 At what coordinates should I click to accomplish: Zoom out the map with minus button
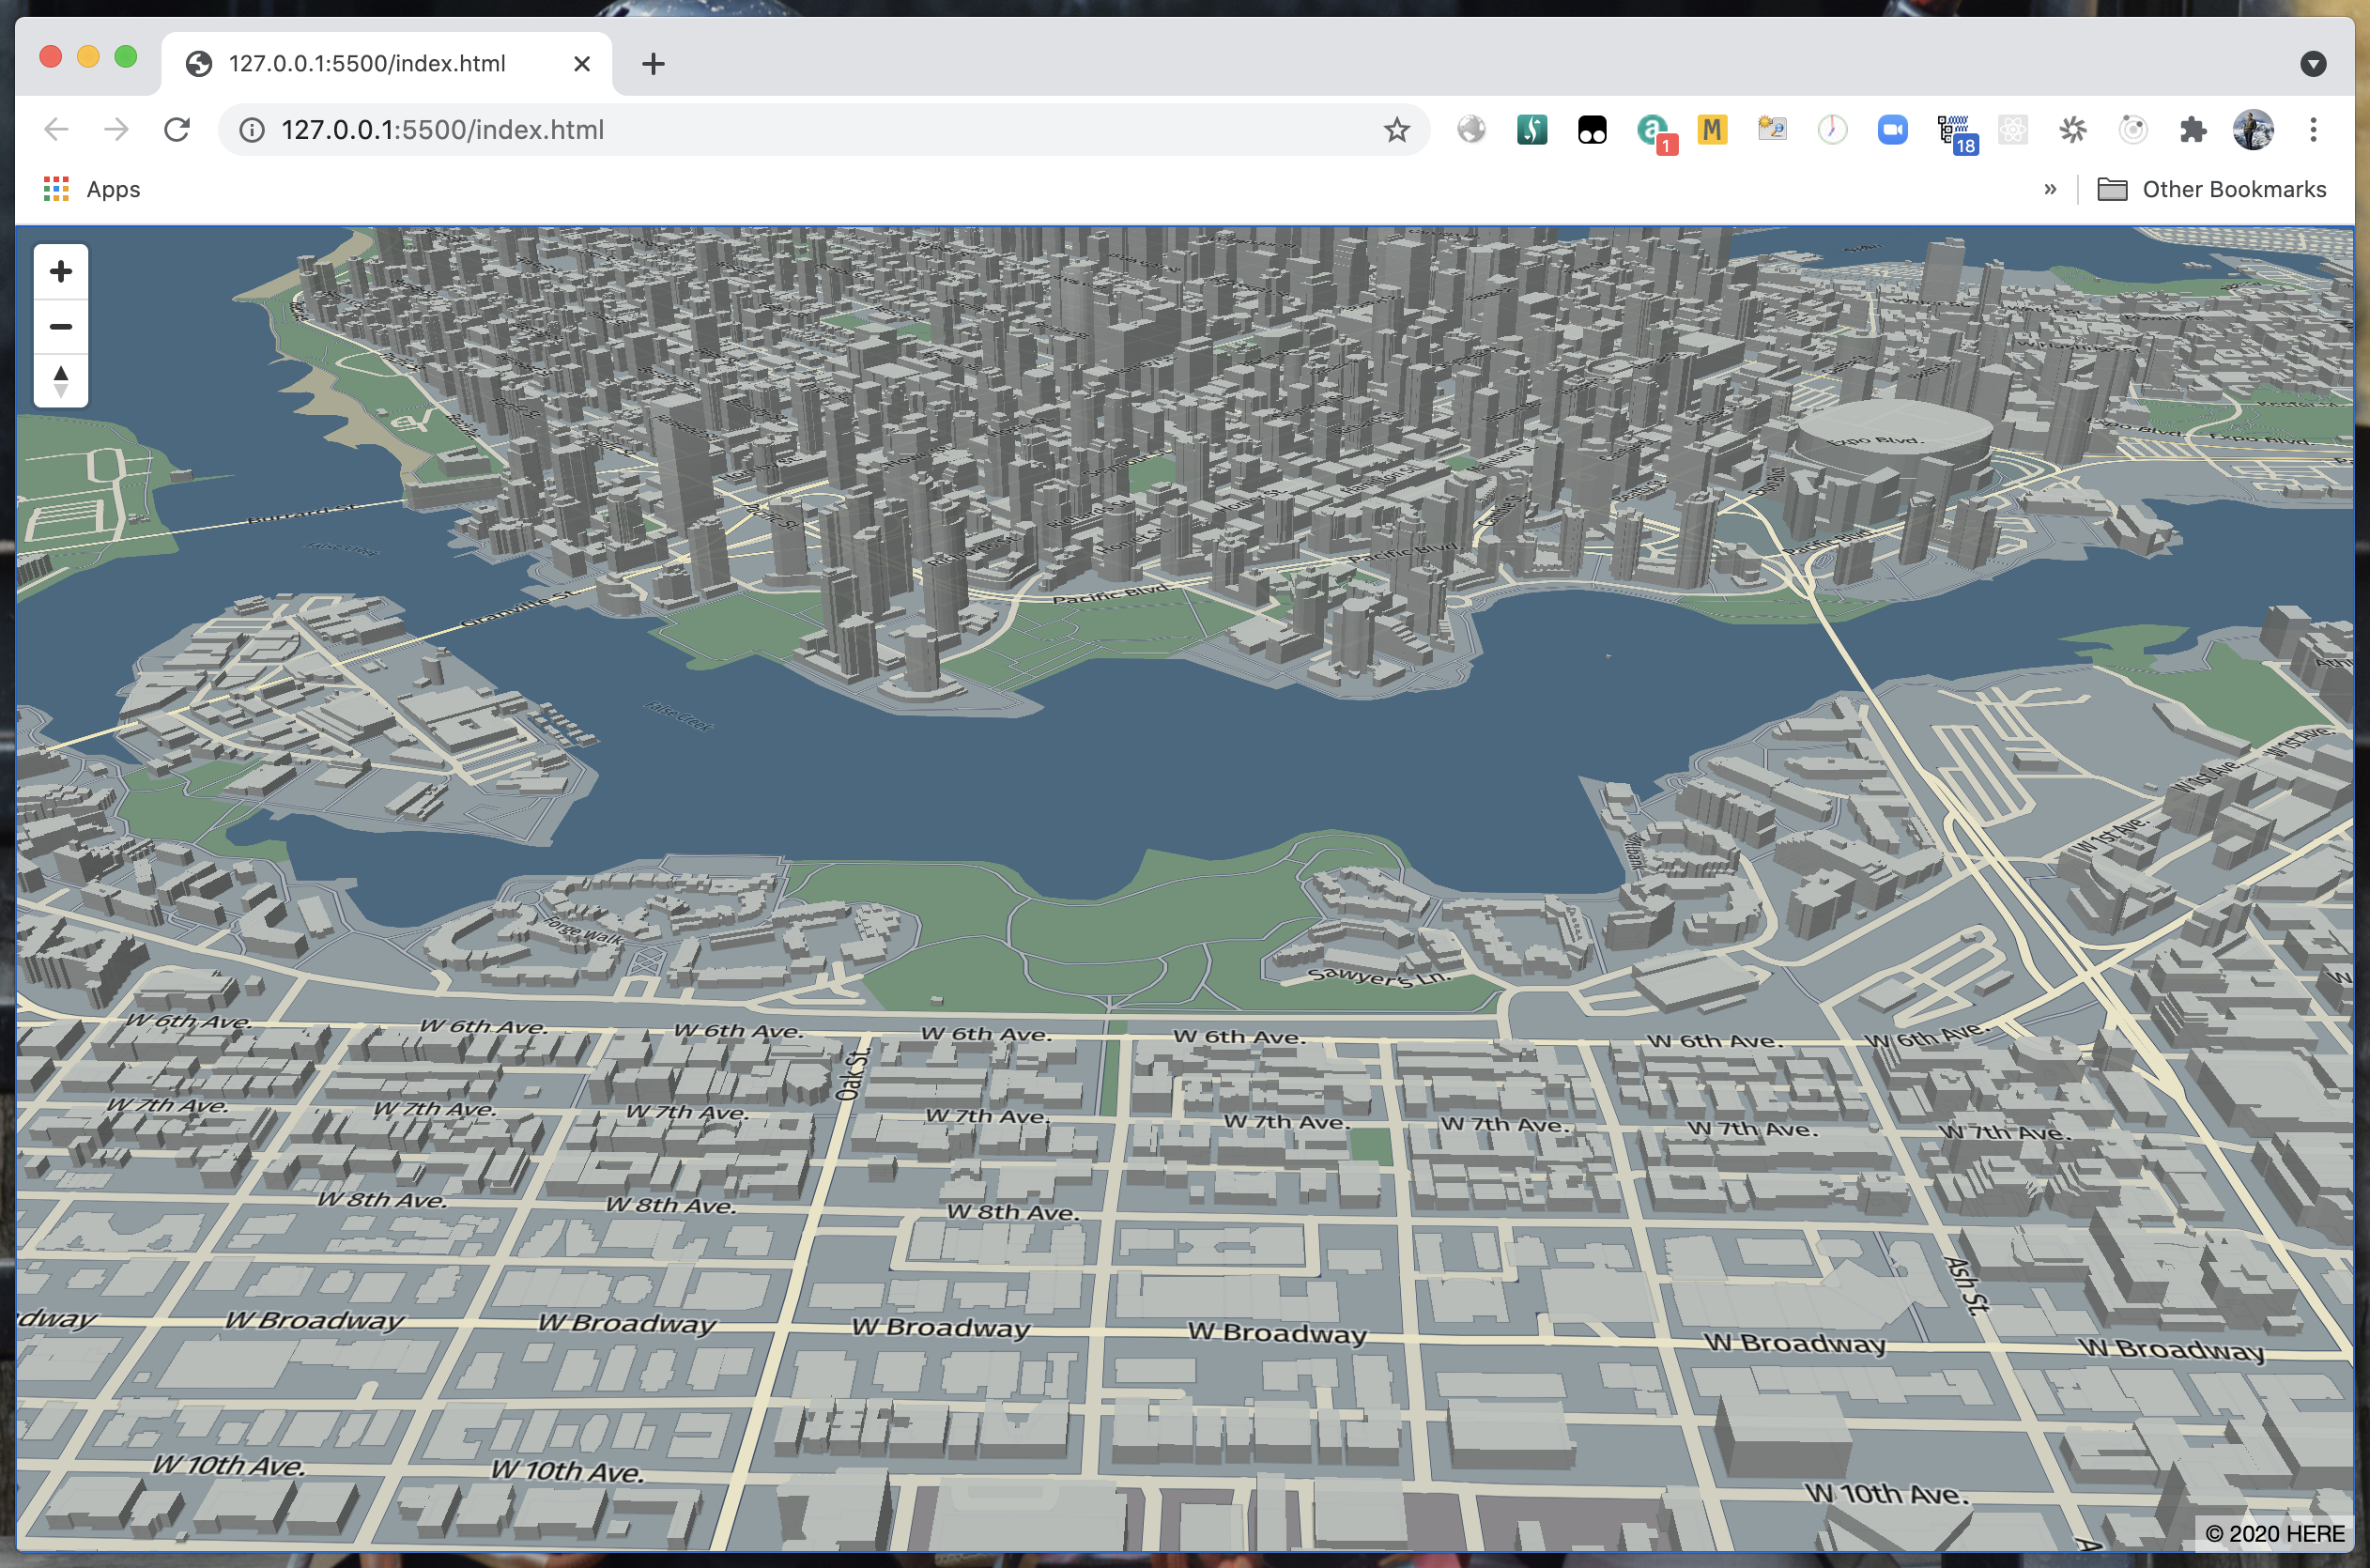click(x=61, y=327)
